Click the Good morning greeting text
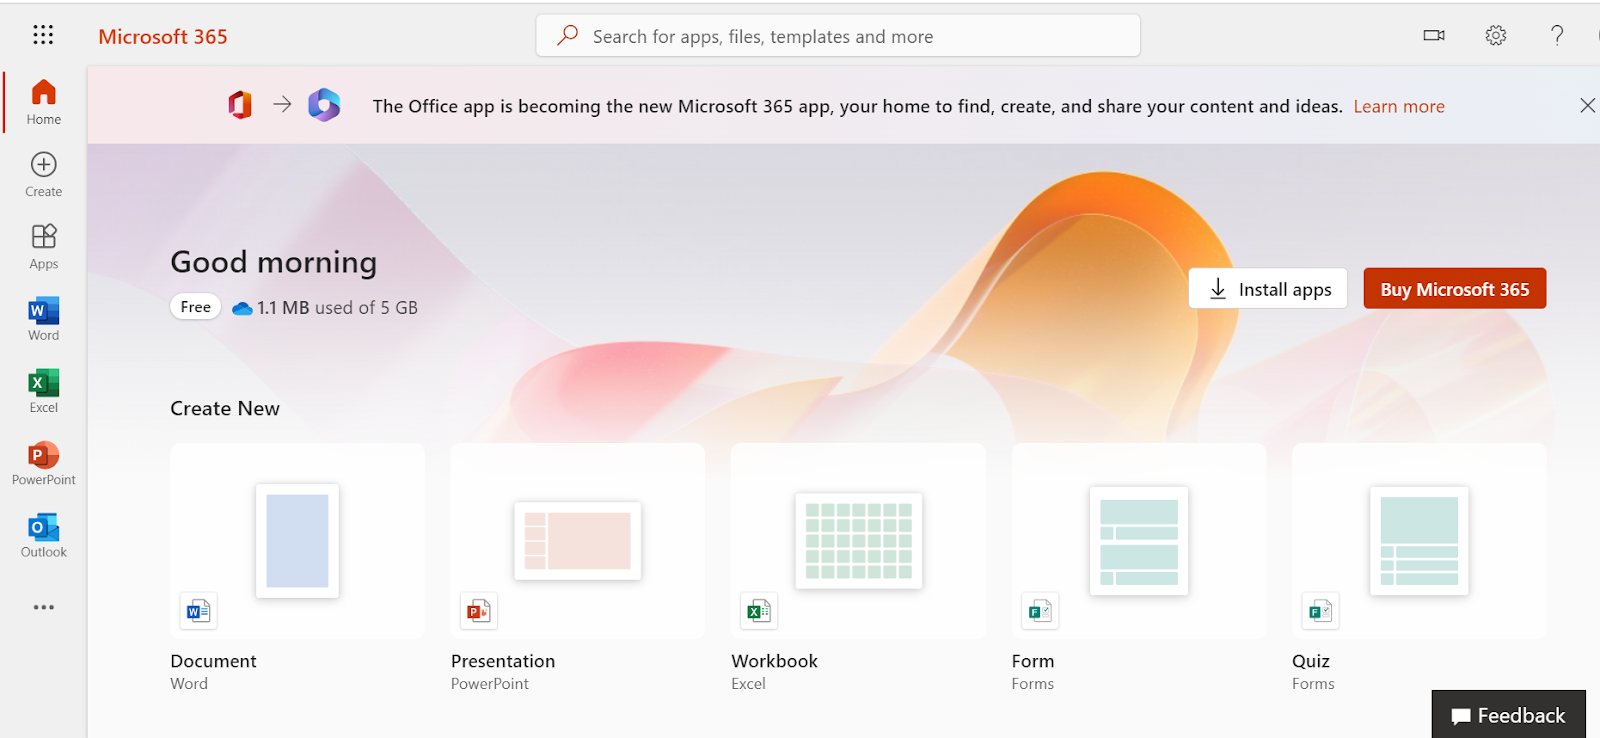This screenshot has width=1600, height=738. point(274,262)
